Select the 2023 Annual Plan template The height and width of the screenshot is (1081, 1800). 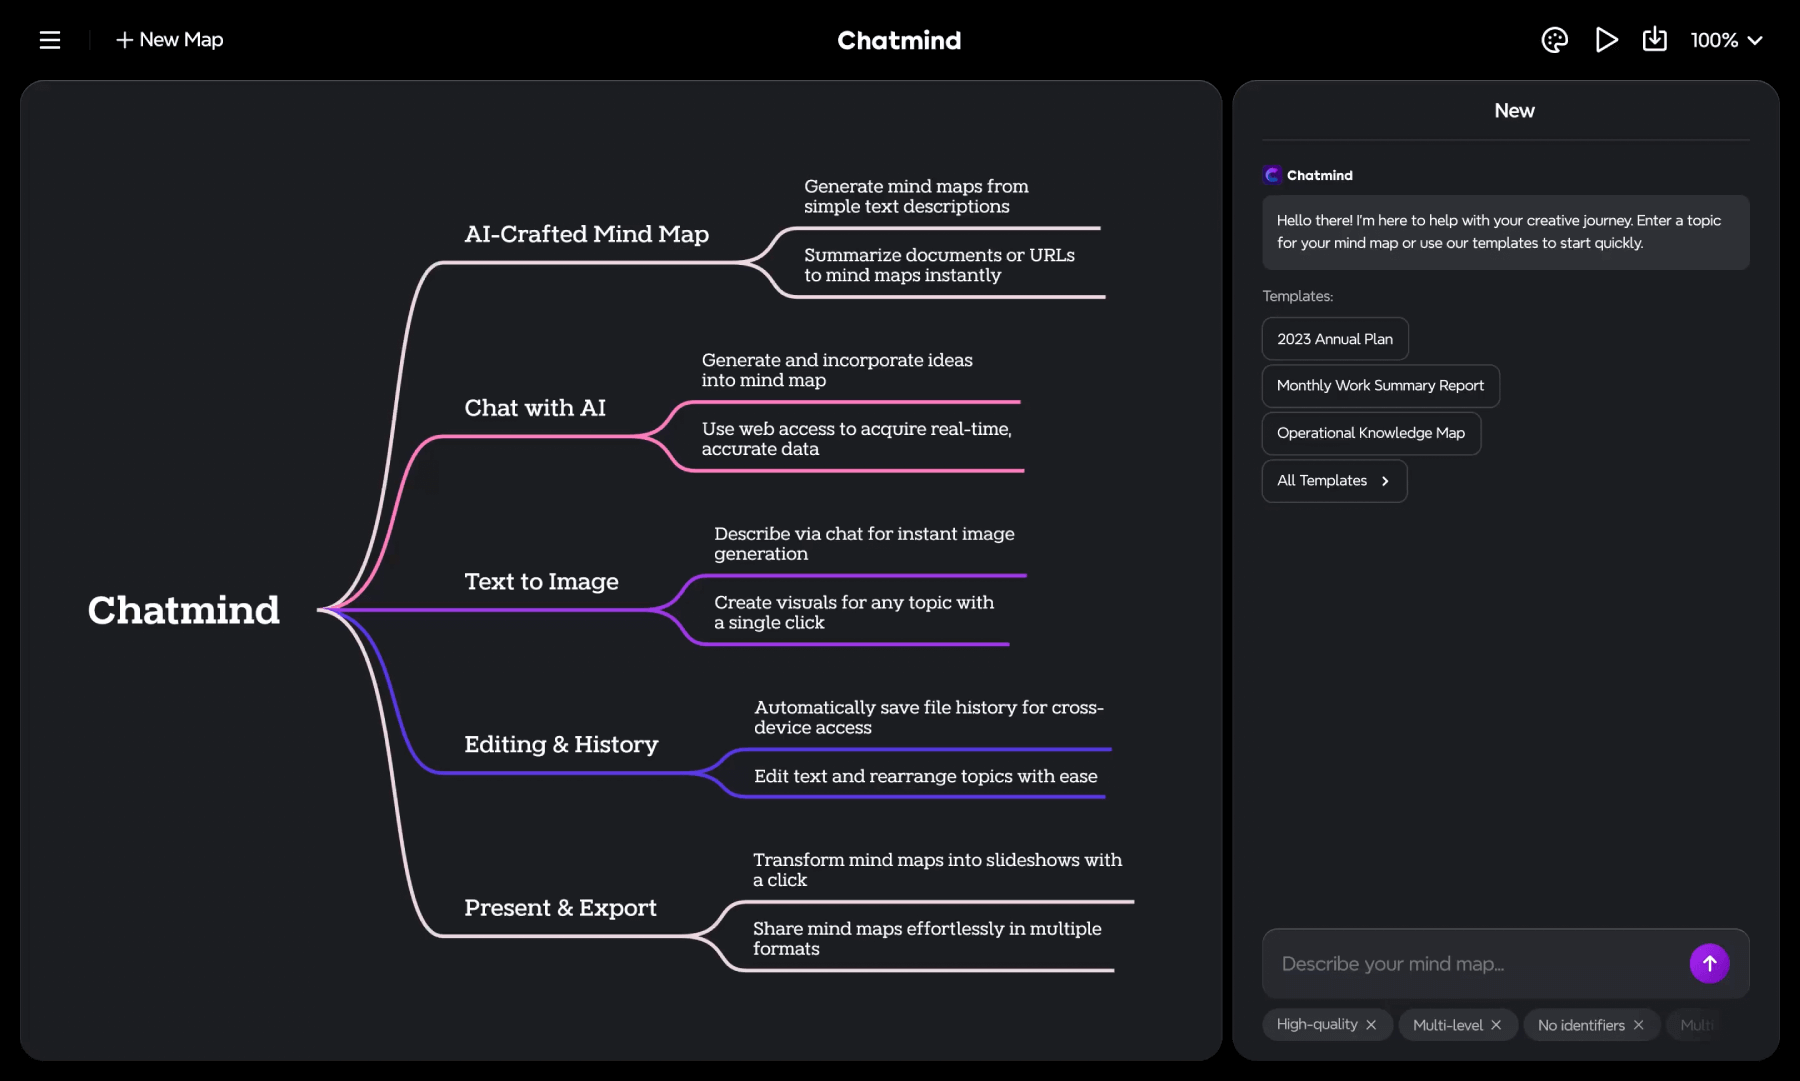(x=1335, y=338)
